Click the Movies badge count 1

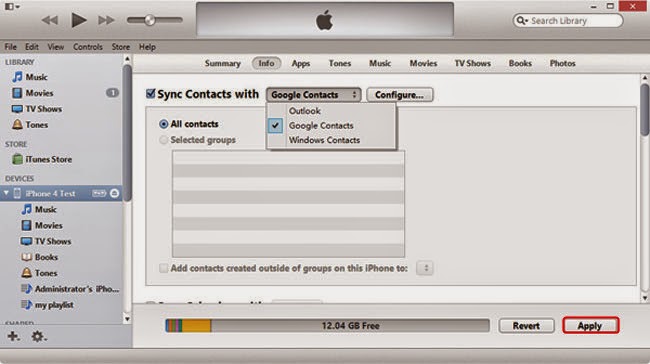coord(112,93)
